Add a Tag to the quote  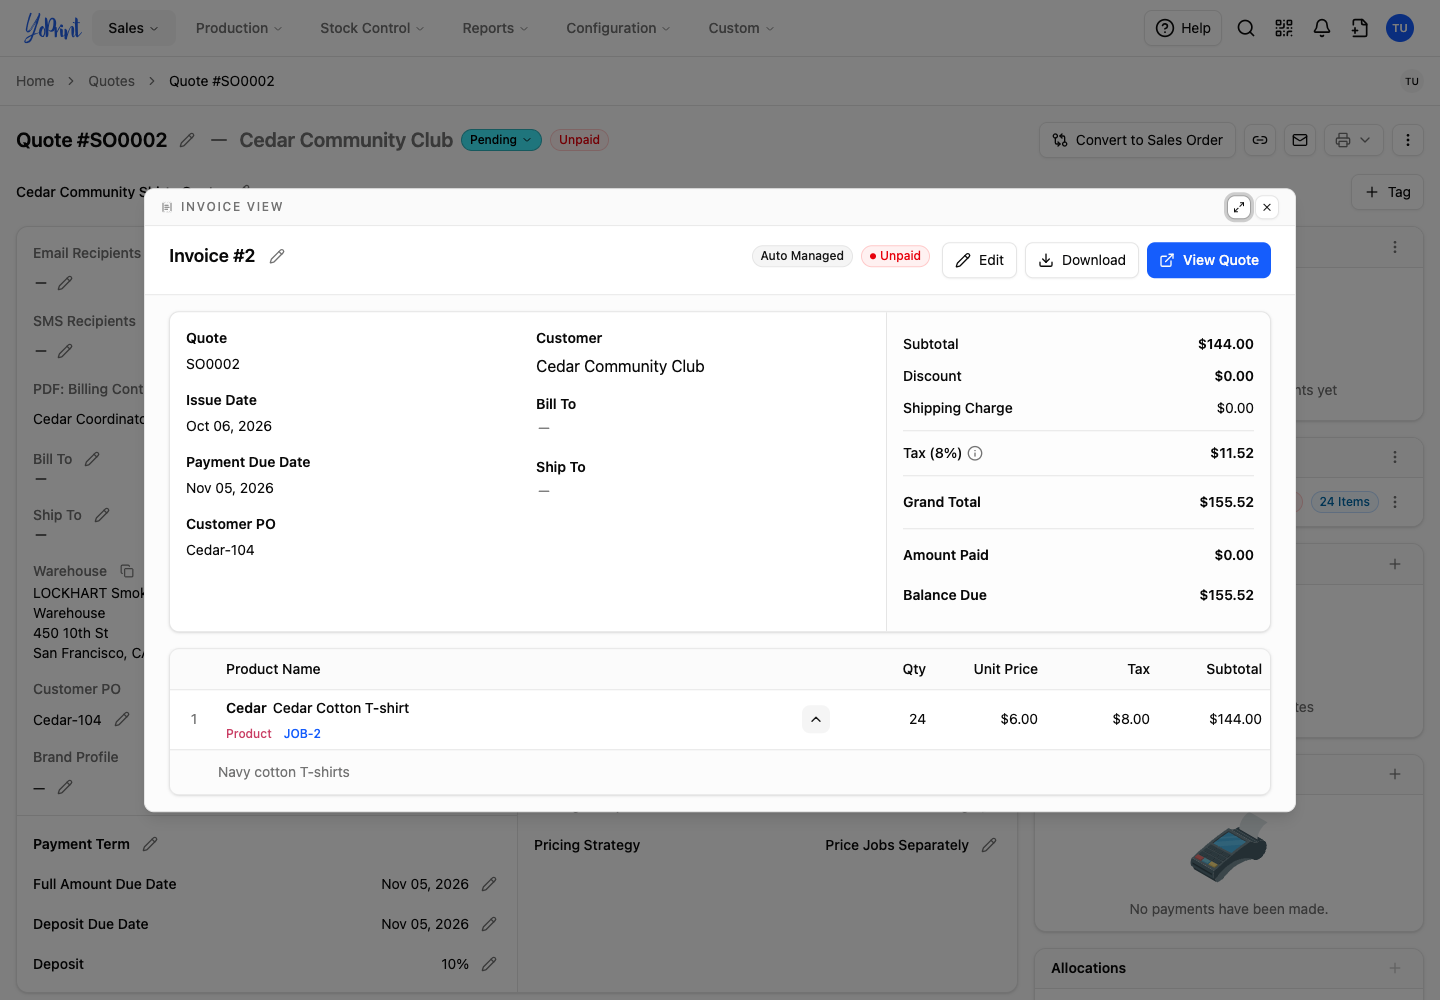[x=1388, y=192]
